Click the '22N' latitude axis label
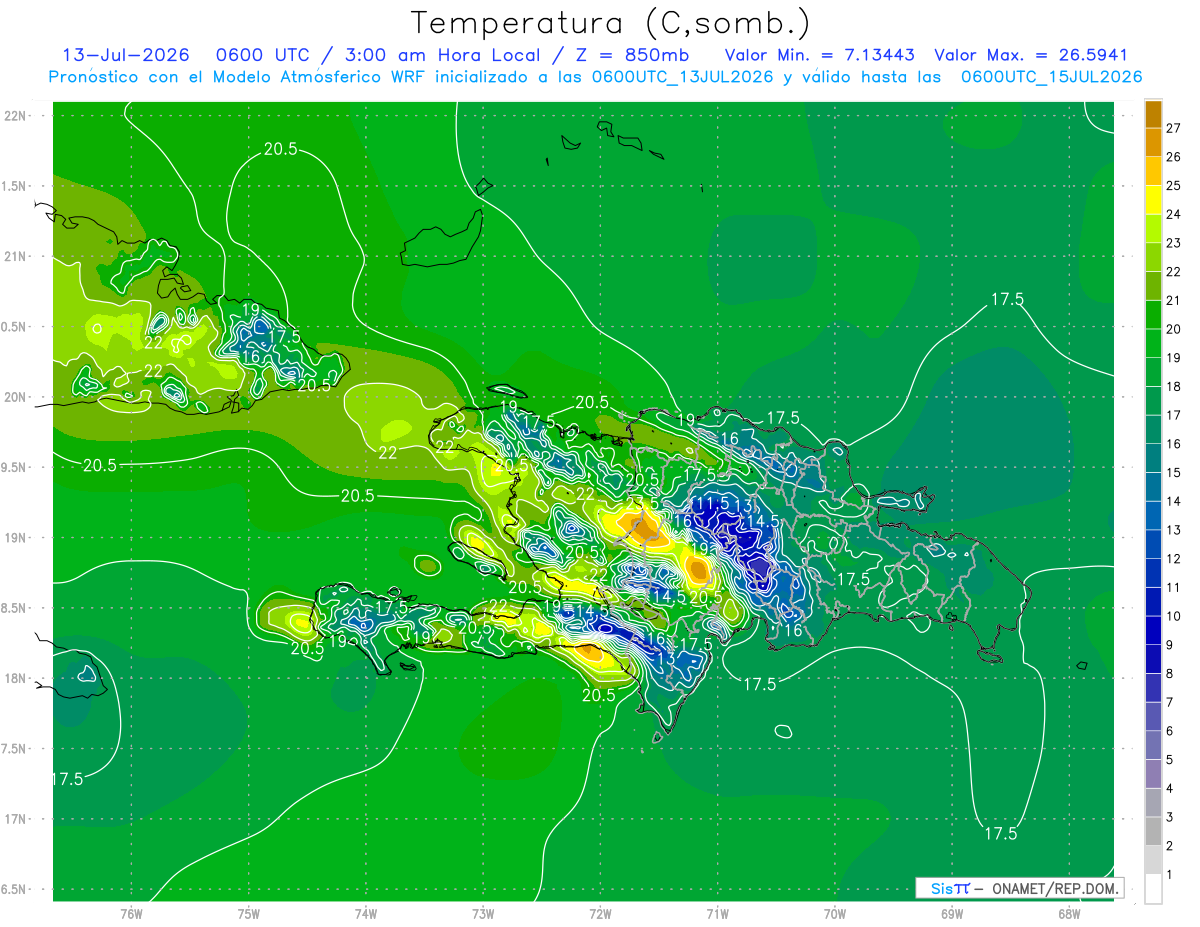 point(14,115)
